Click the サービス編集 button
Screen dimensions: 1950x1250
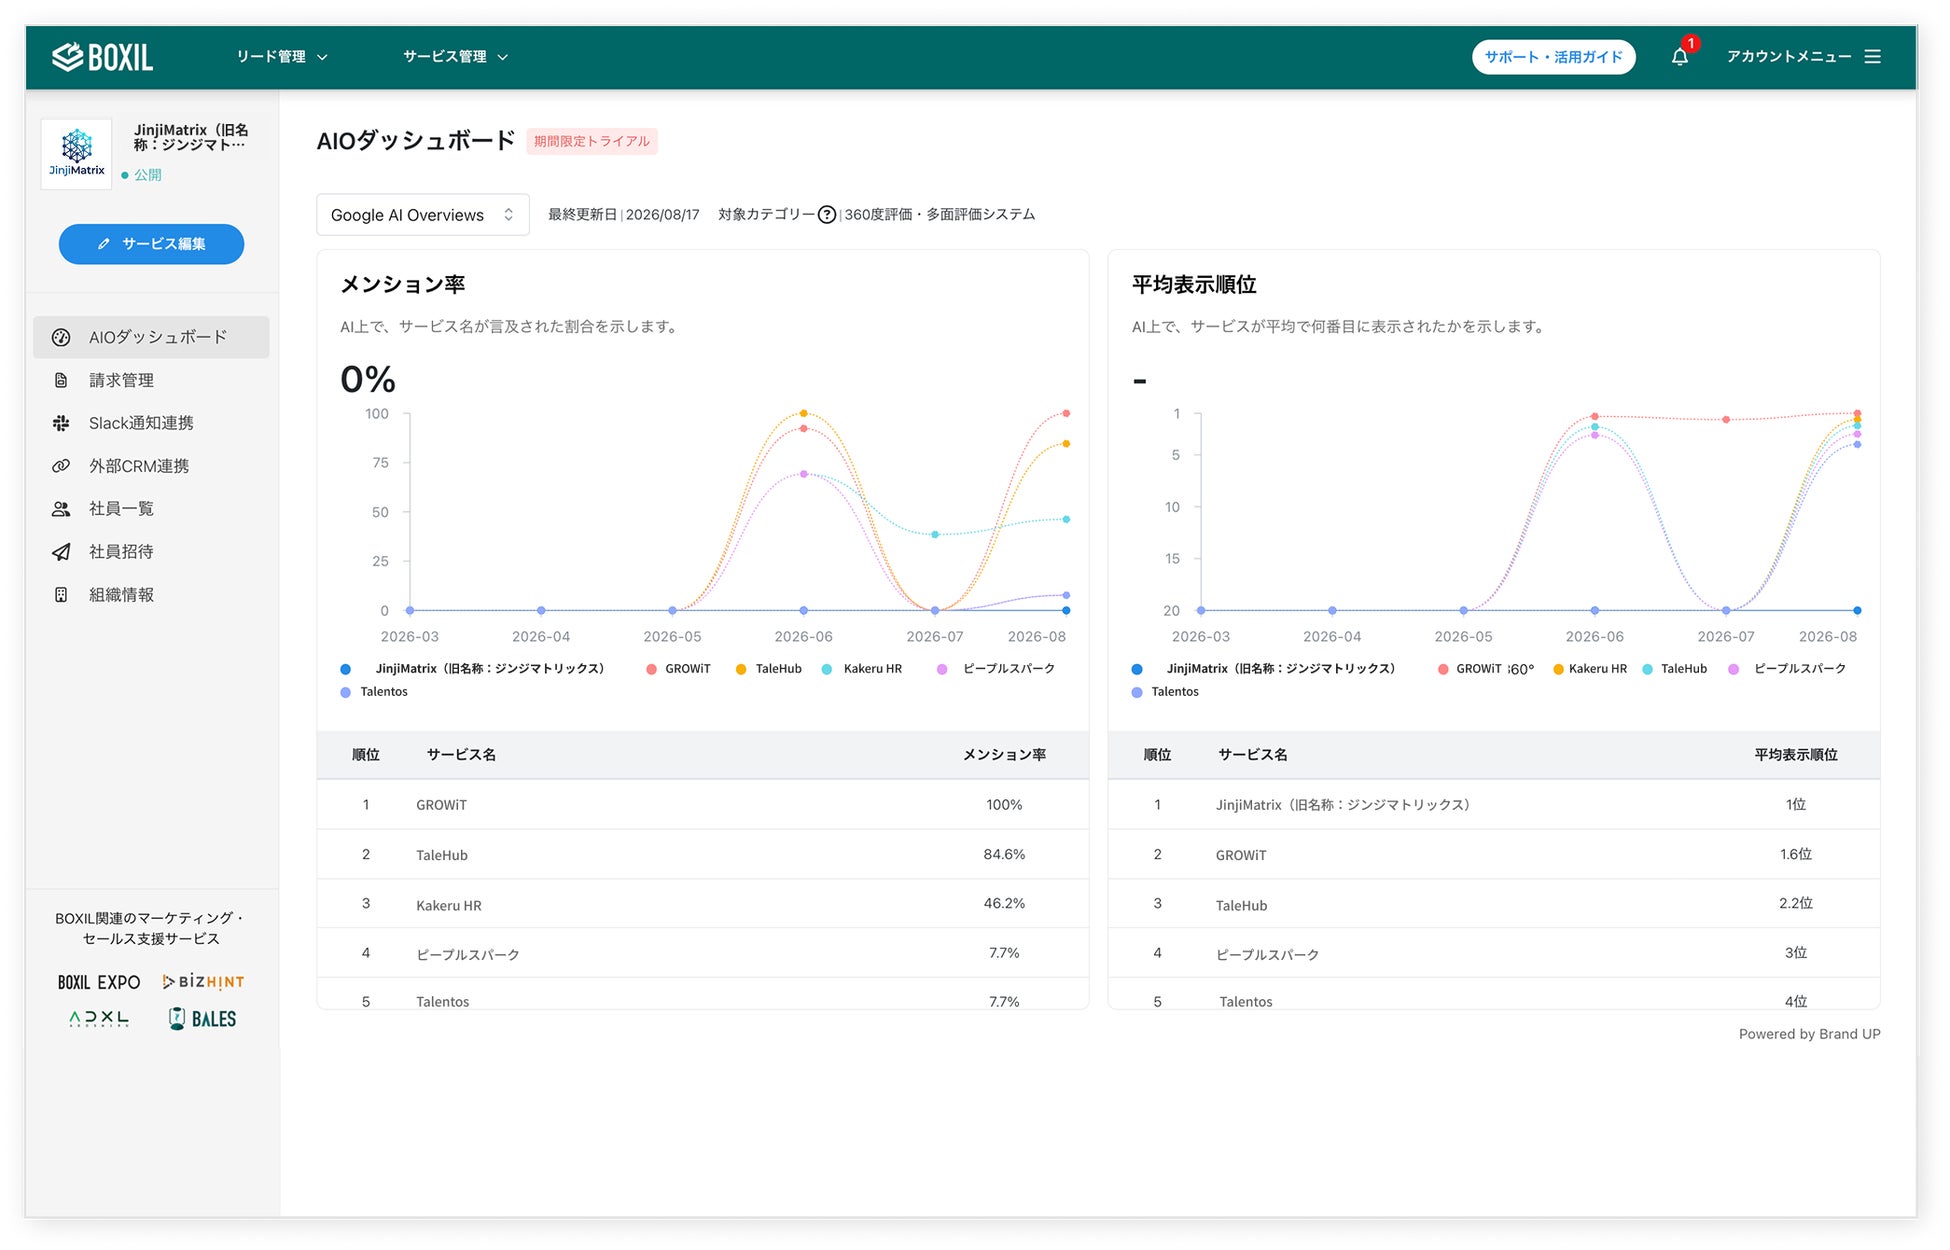click(151, 244)
